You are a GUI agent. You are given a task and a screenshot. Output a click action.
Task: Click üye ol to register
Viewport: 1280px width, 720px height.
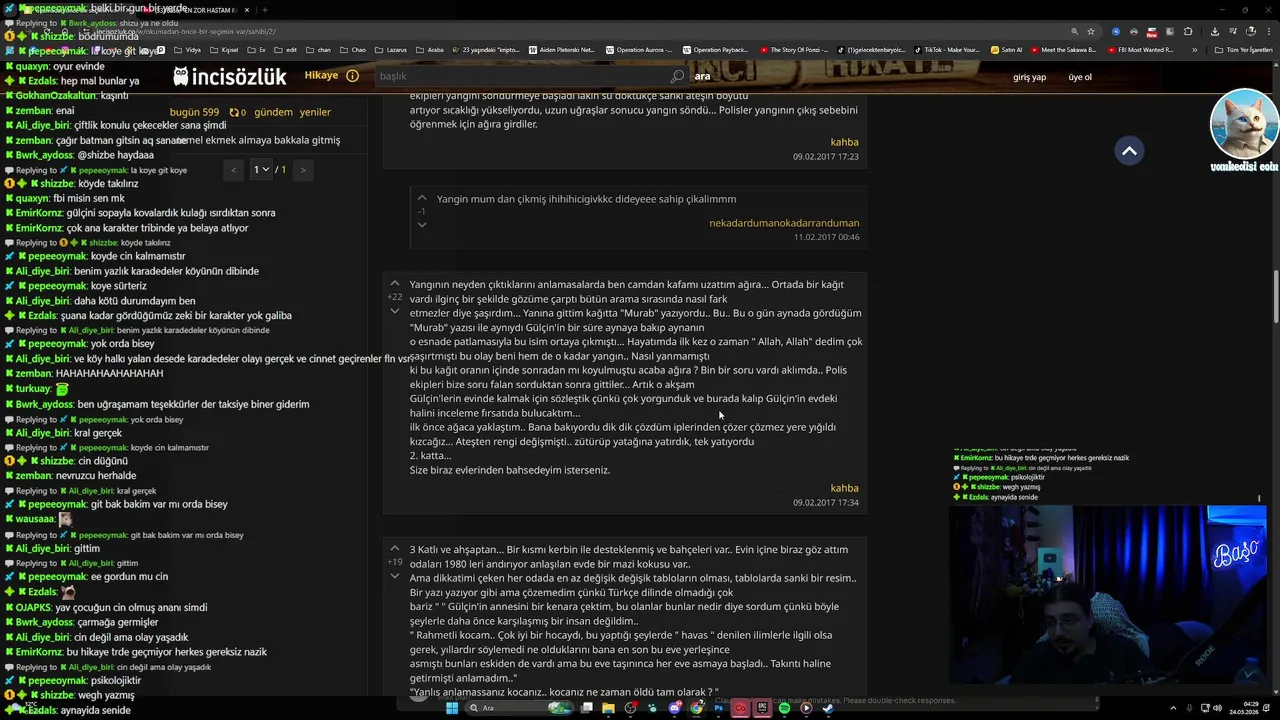click(1080, 77)
